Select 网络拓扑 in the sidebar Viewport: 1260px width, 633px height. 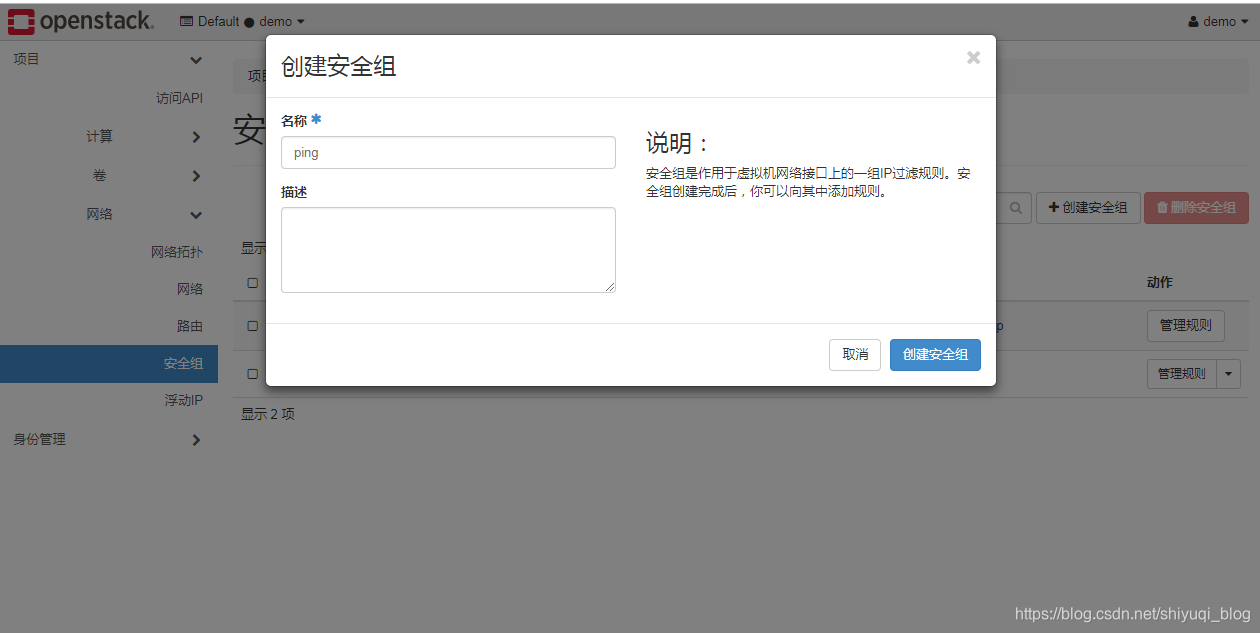pyautogui.click(x=176, y=251)
